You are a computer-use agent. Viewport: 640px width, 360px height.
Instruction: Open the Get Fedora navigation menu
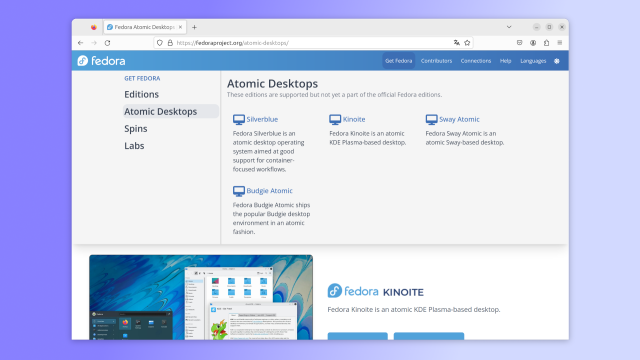point(399,61)
